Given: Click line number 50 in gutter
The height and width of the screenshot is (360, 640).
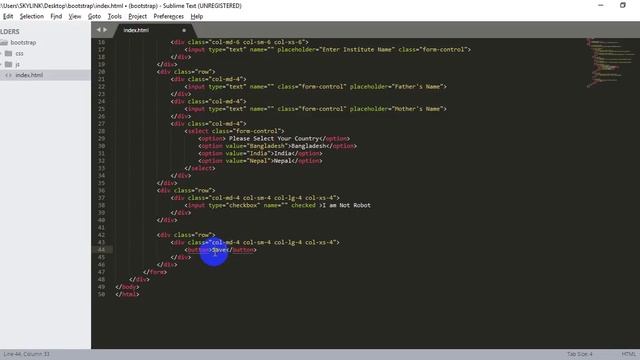Looking at the screenshot, I should tap(101, 294).
